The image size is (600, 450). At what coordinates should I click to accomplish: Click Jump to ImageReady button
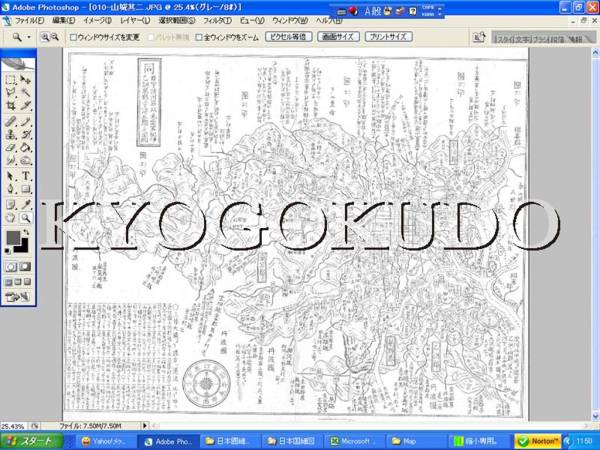click(18, 297)
